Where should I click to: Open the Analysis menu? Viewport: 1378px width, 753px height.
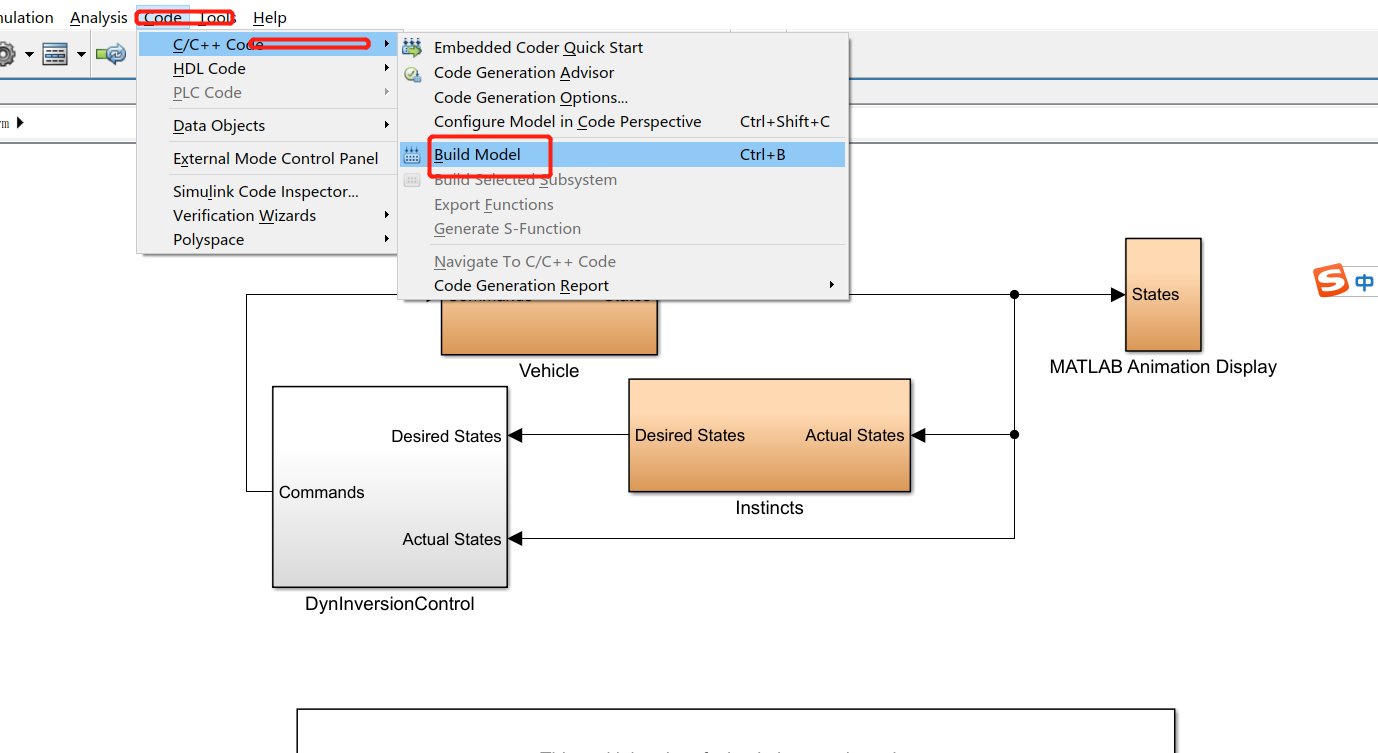click(97, 17)
